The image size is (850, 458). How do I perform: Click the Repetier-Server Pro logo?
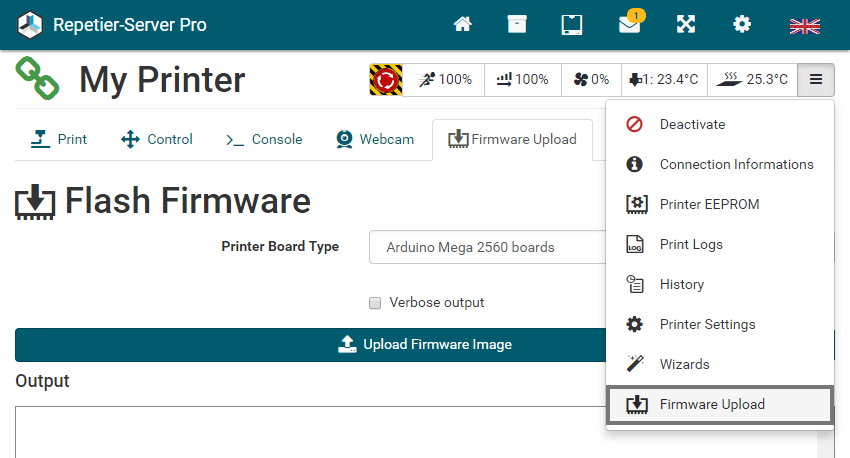tap(30, 25)
